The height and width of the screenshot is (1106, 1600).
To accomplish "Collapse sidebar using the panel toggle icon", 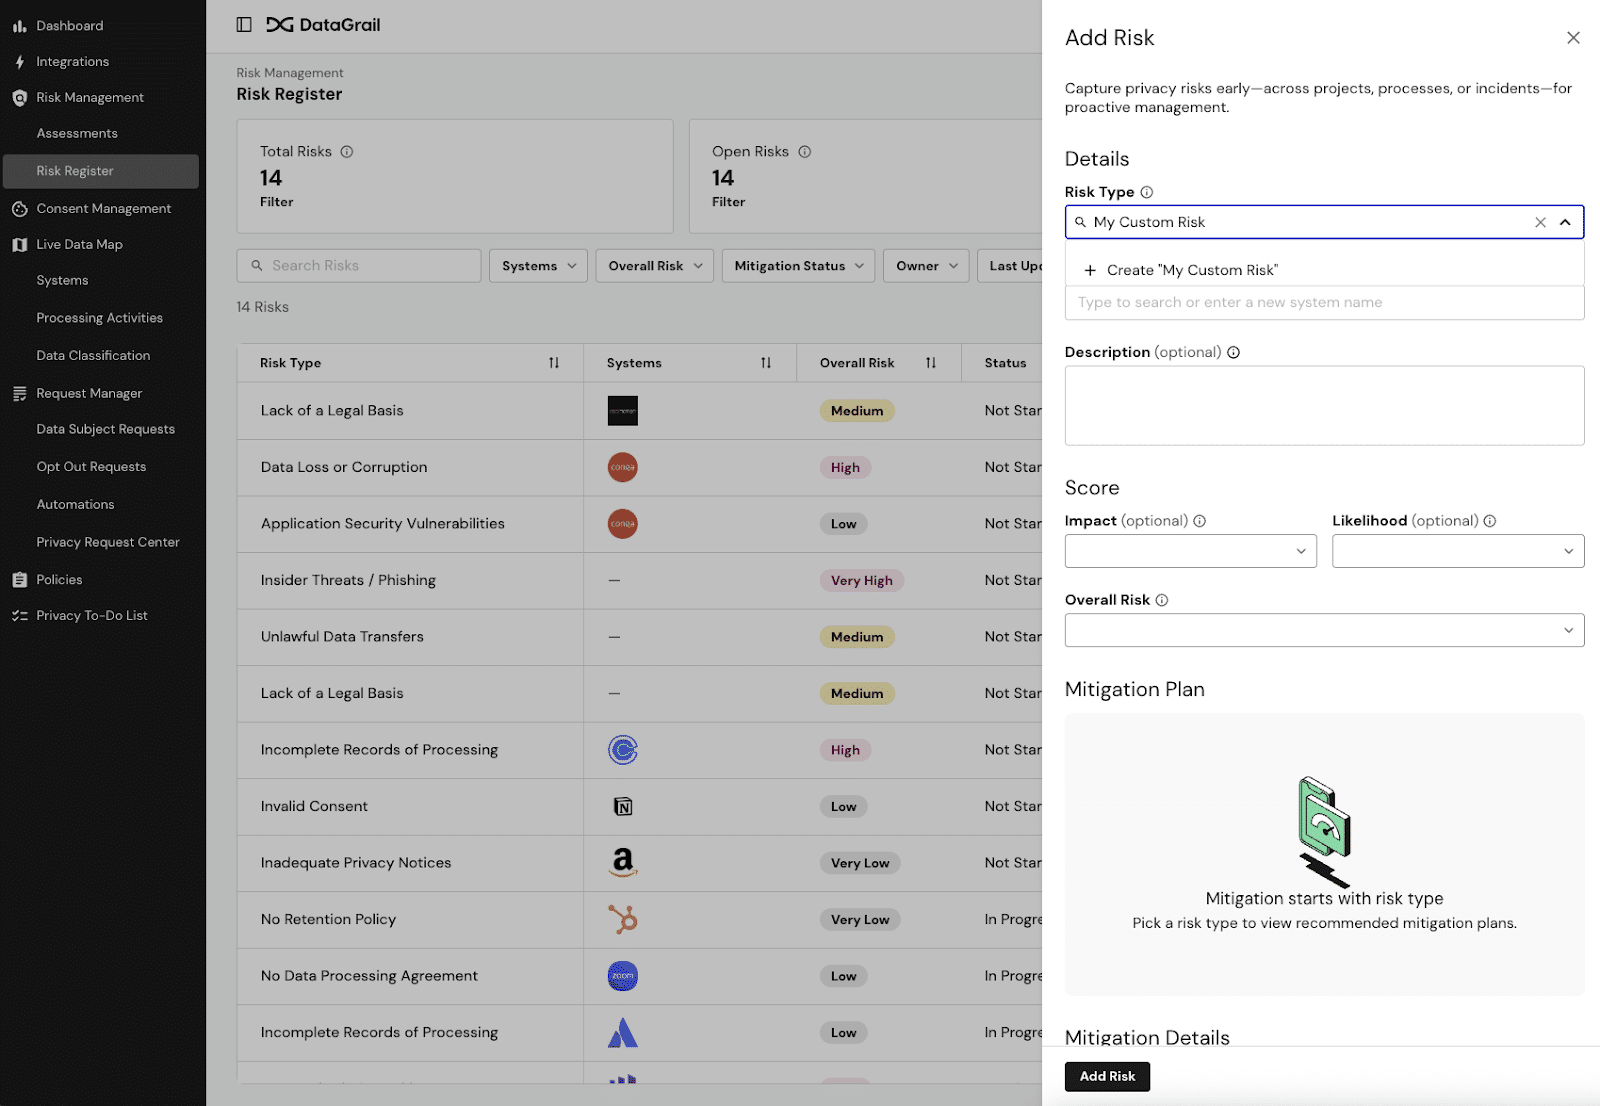I will 244,25.
